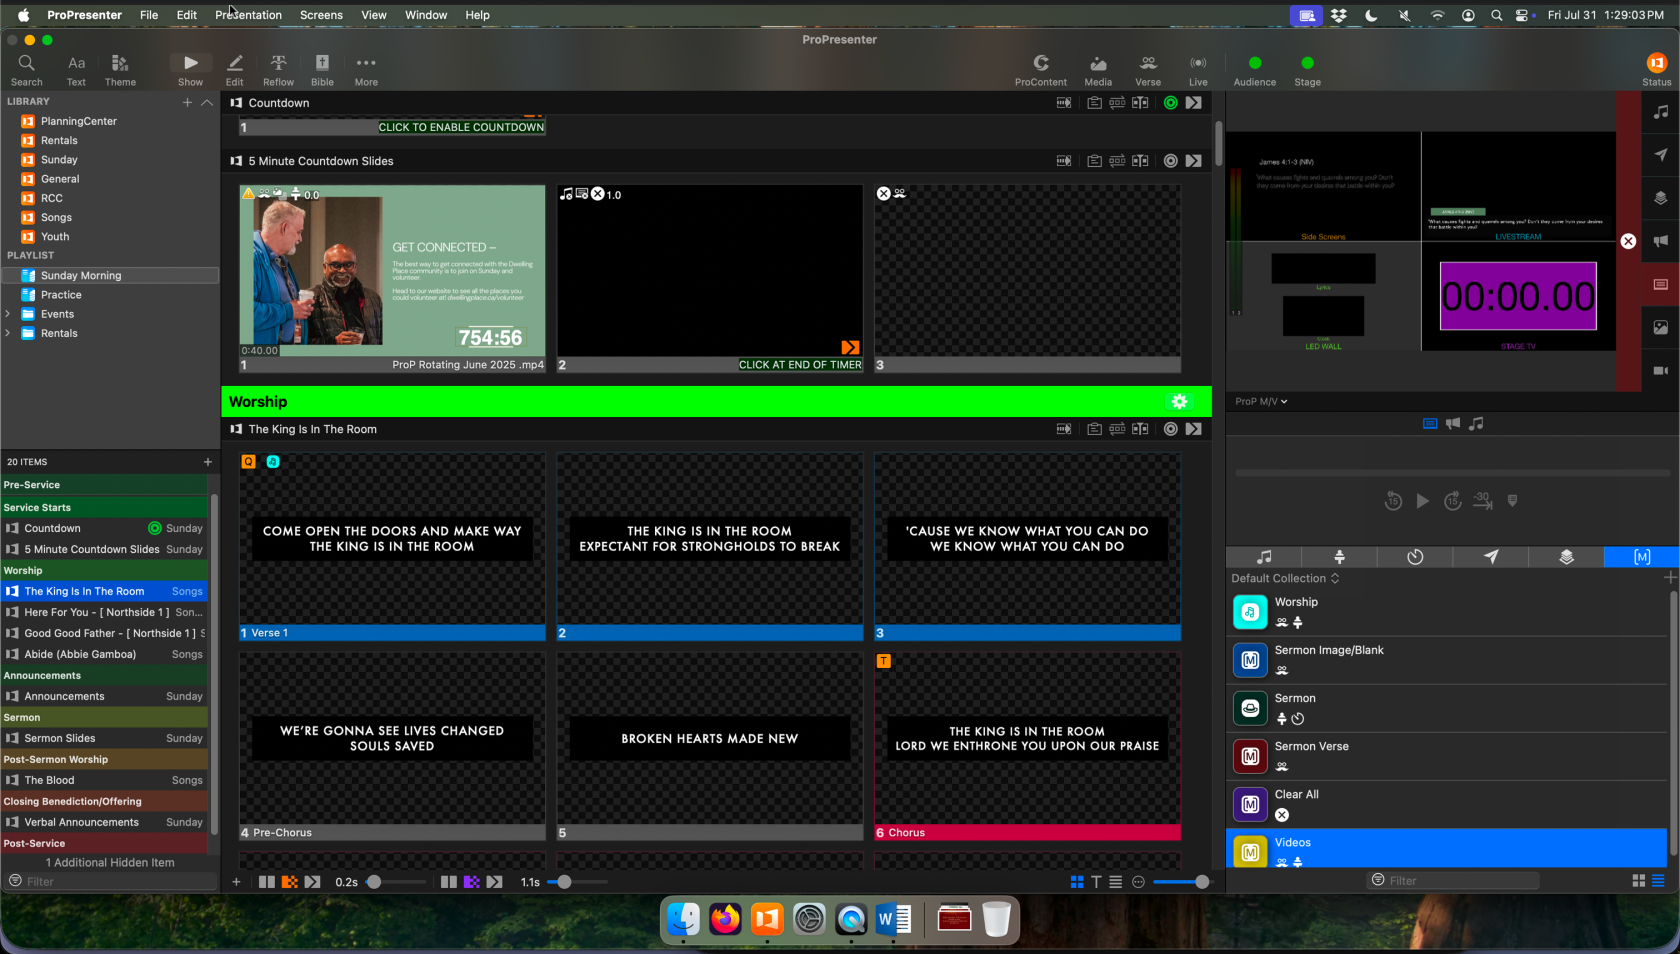Screen dimensions: 1680x954
Task: Expand the Events playlist folder
Action: [x=8, y=314]
